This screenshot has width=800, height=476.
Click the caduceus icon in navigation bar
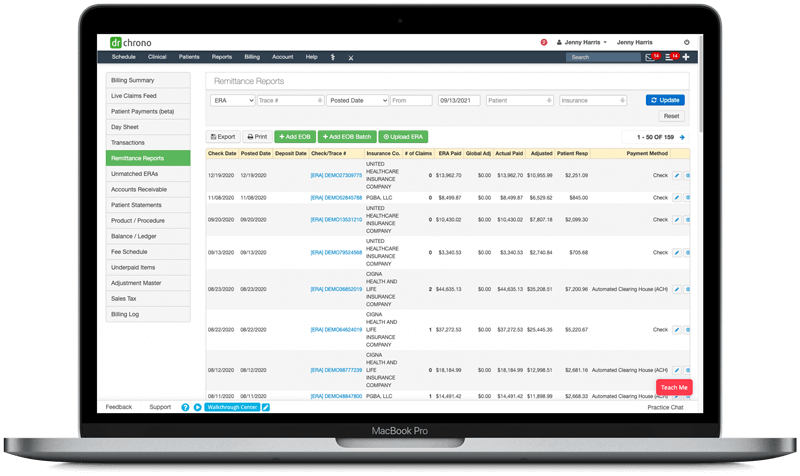coord(333,57)
